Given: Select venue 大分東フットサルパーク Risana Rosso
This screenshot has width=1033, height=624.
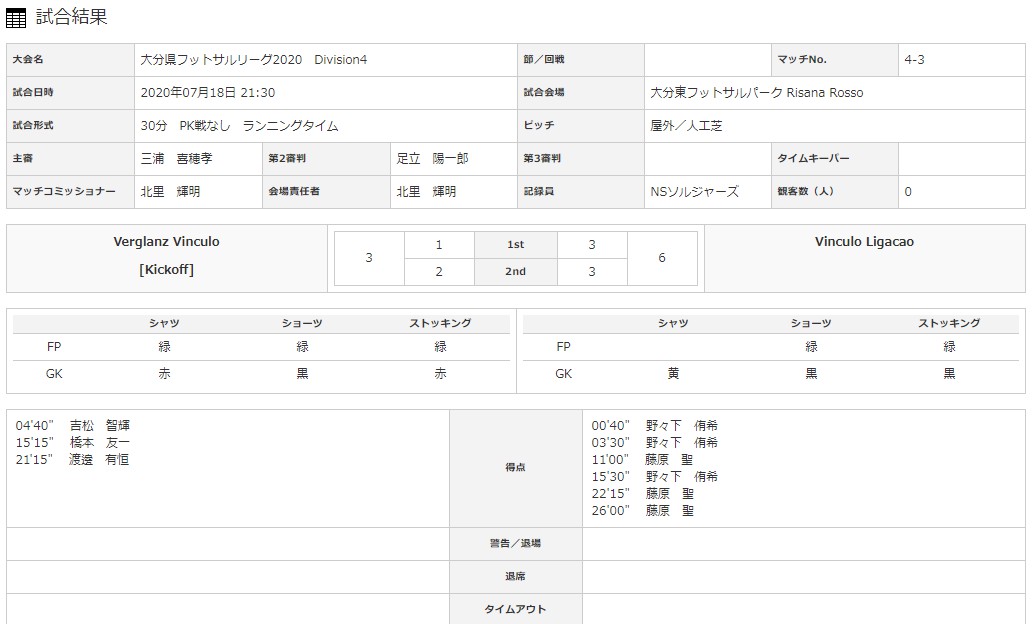Looking at the screenshot, I should tap(756, 93).
